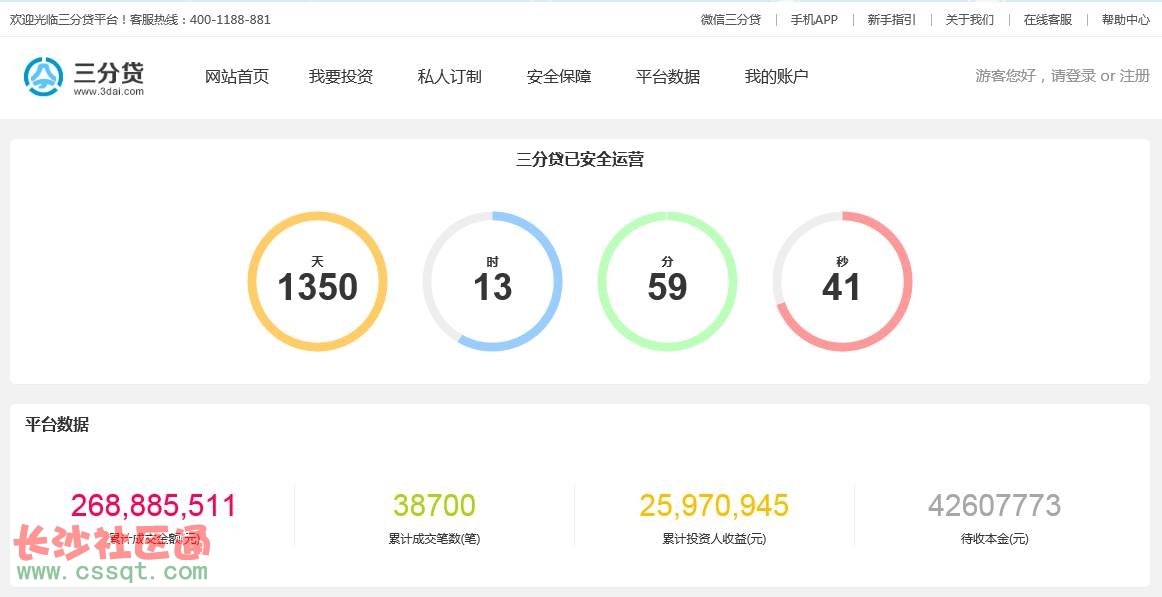Image resolution: width=1162 pixels, height=597 pixels.
Task: Go to 我要投资 menu item
Action: pos(340,76)
